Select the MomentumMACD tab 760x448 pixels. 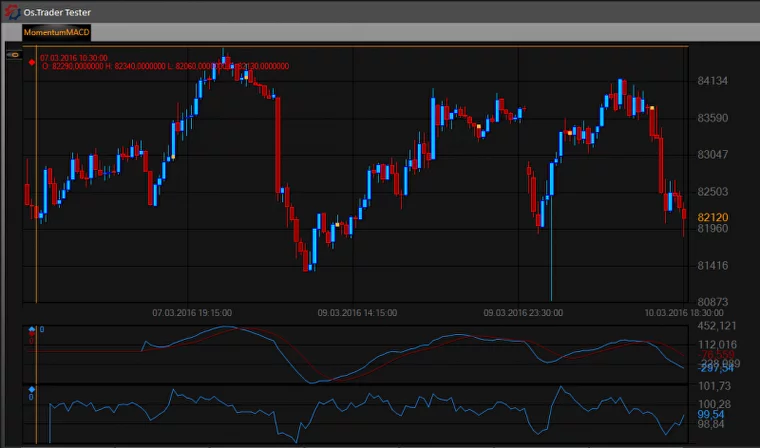click(x=56, y=32)
